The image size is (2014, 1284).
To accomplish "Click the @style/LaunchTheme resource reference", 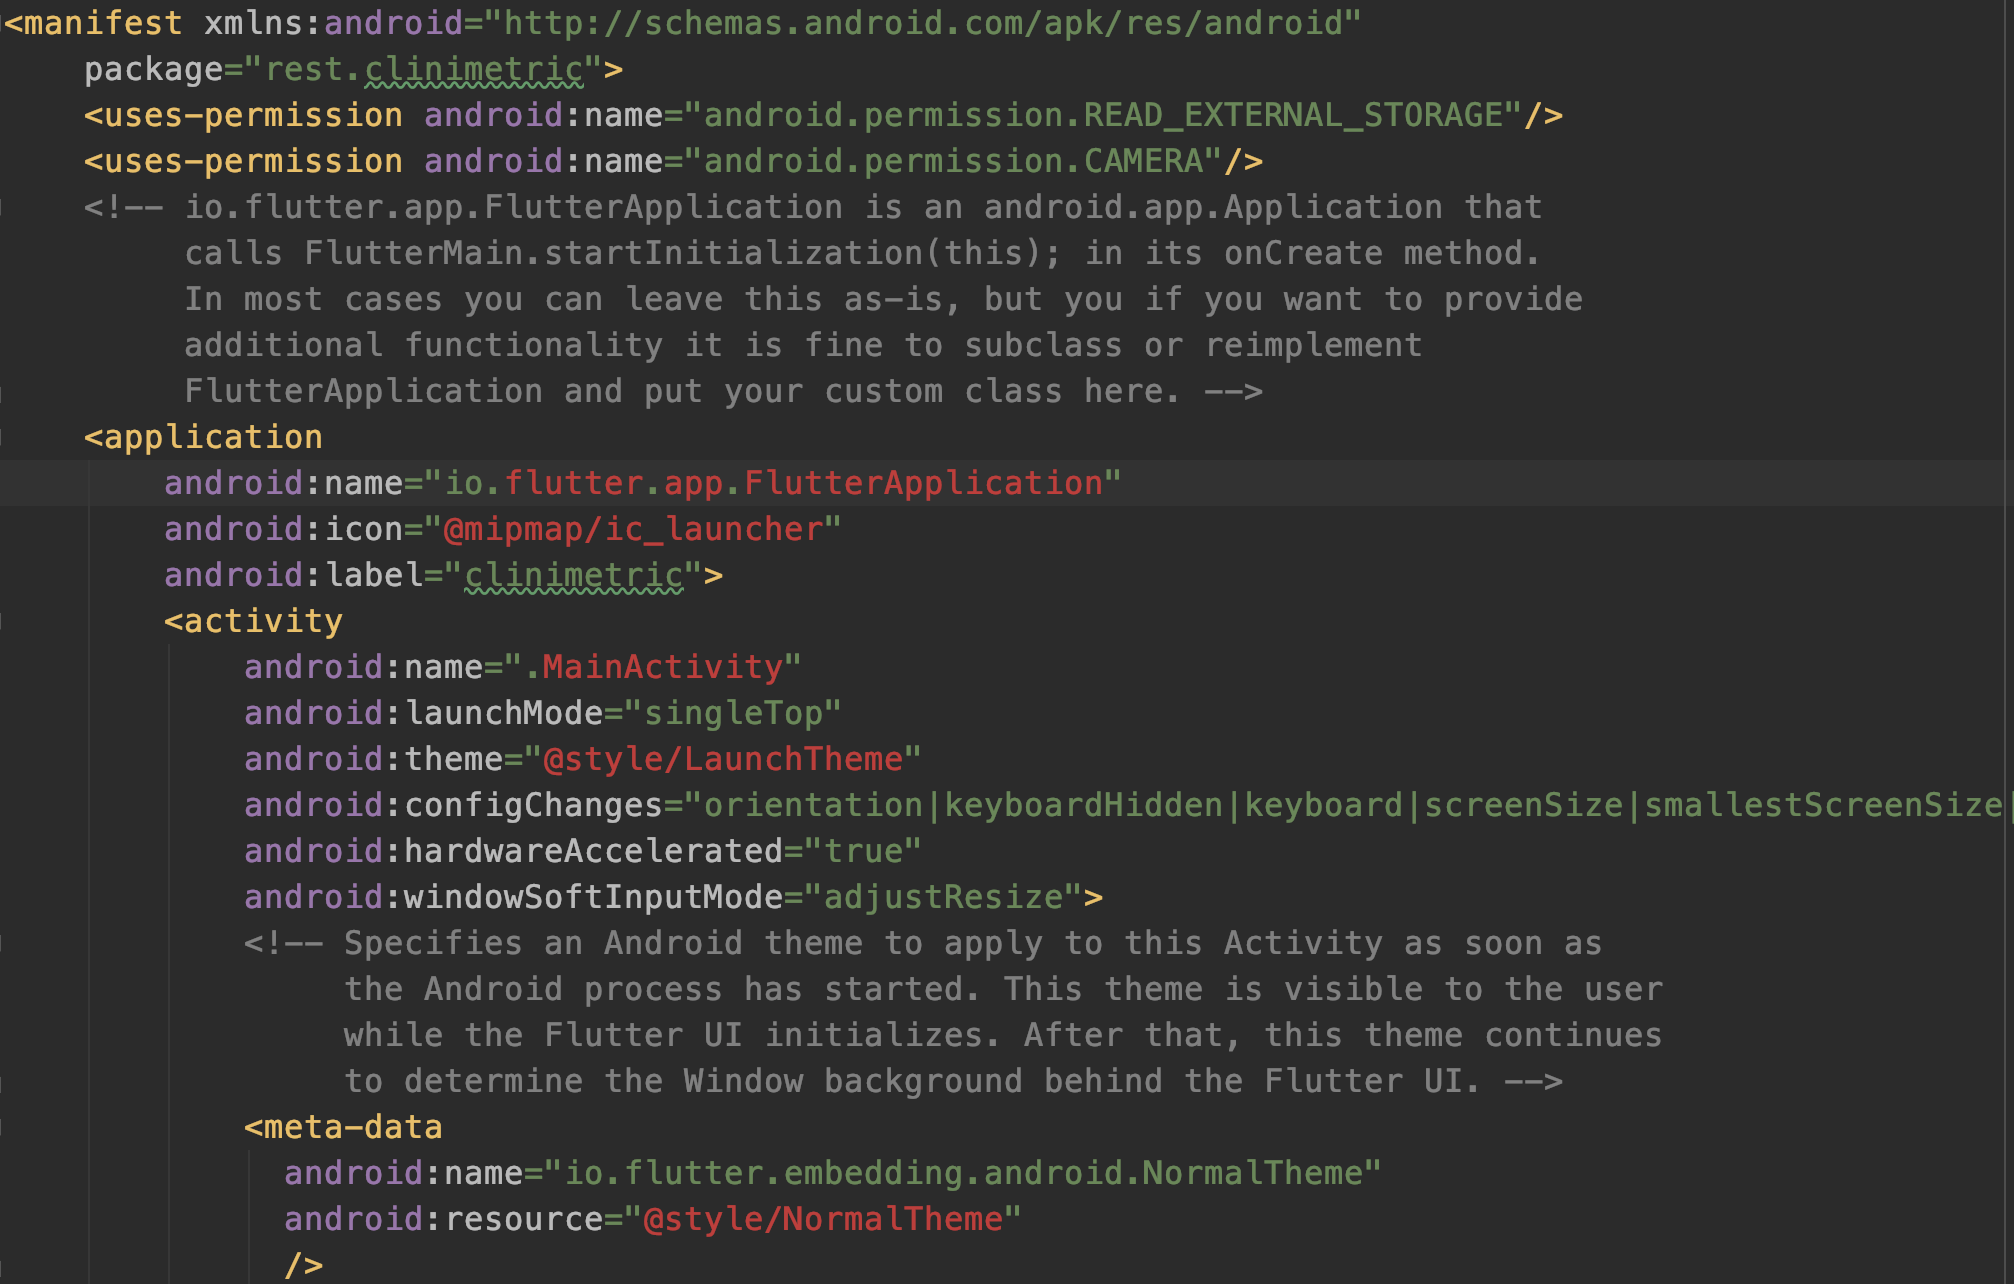I will click(722, 760).
